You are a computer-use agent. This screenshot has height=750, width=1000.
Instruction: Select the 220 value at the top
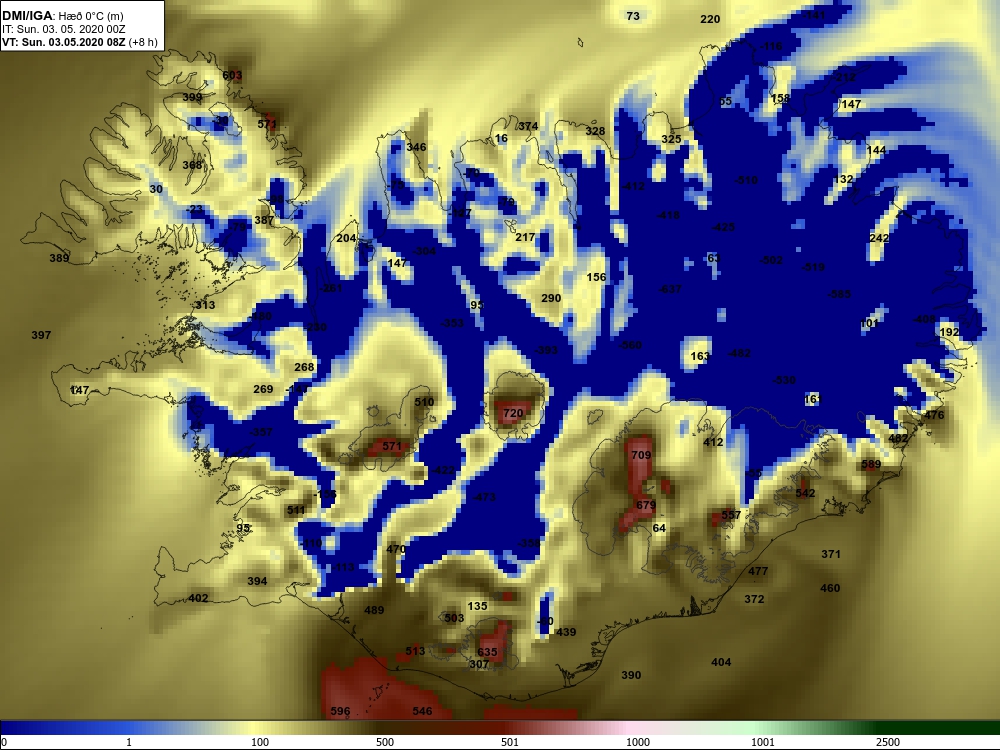coord(710,19)
